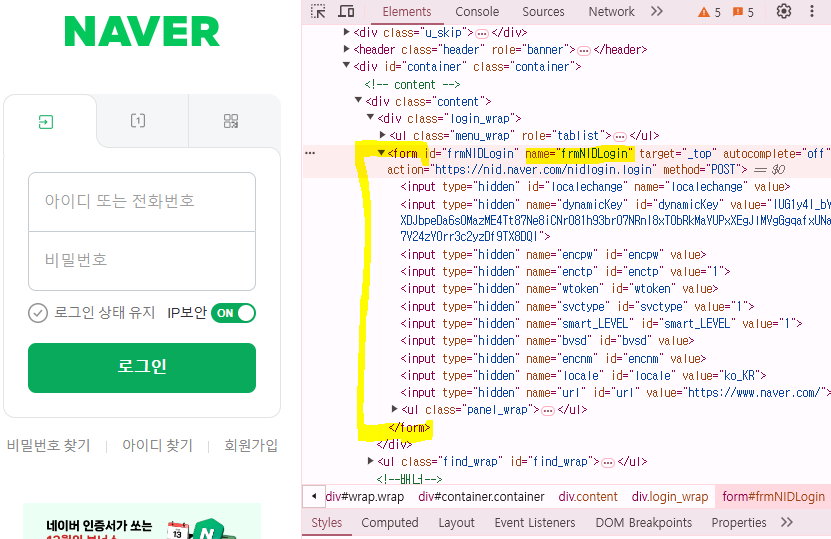831x539 pixels.
Task: Expand collapsed ellipsis in u_skip div
Action: pos(482,34)
